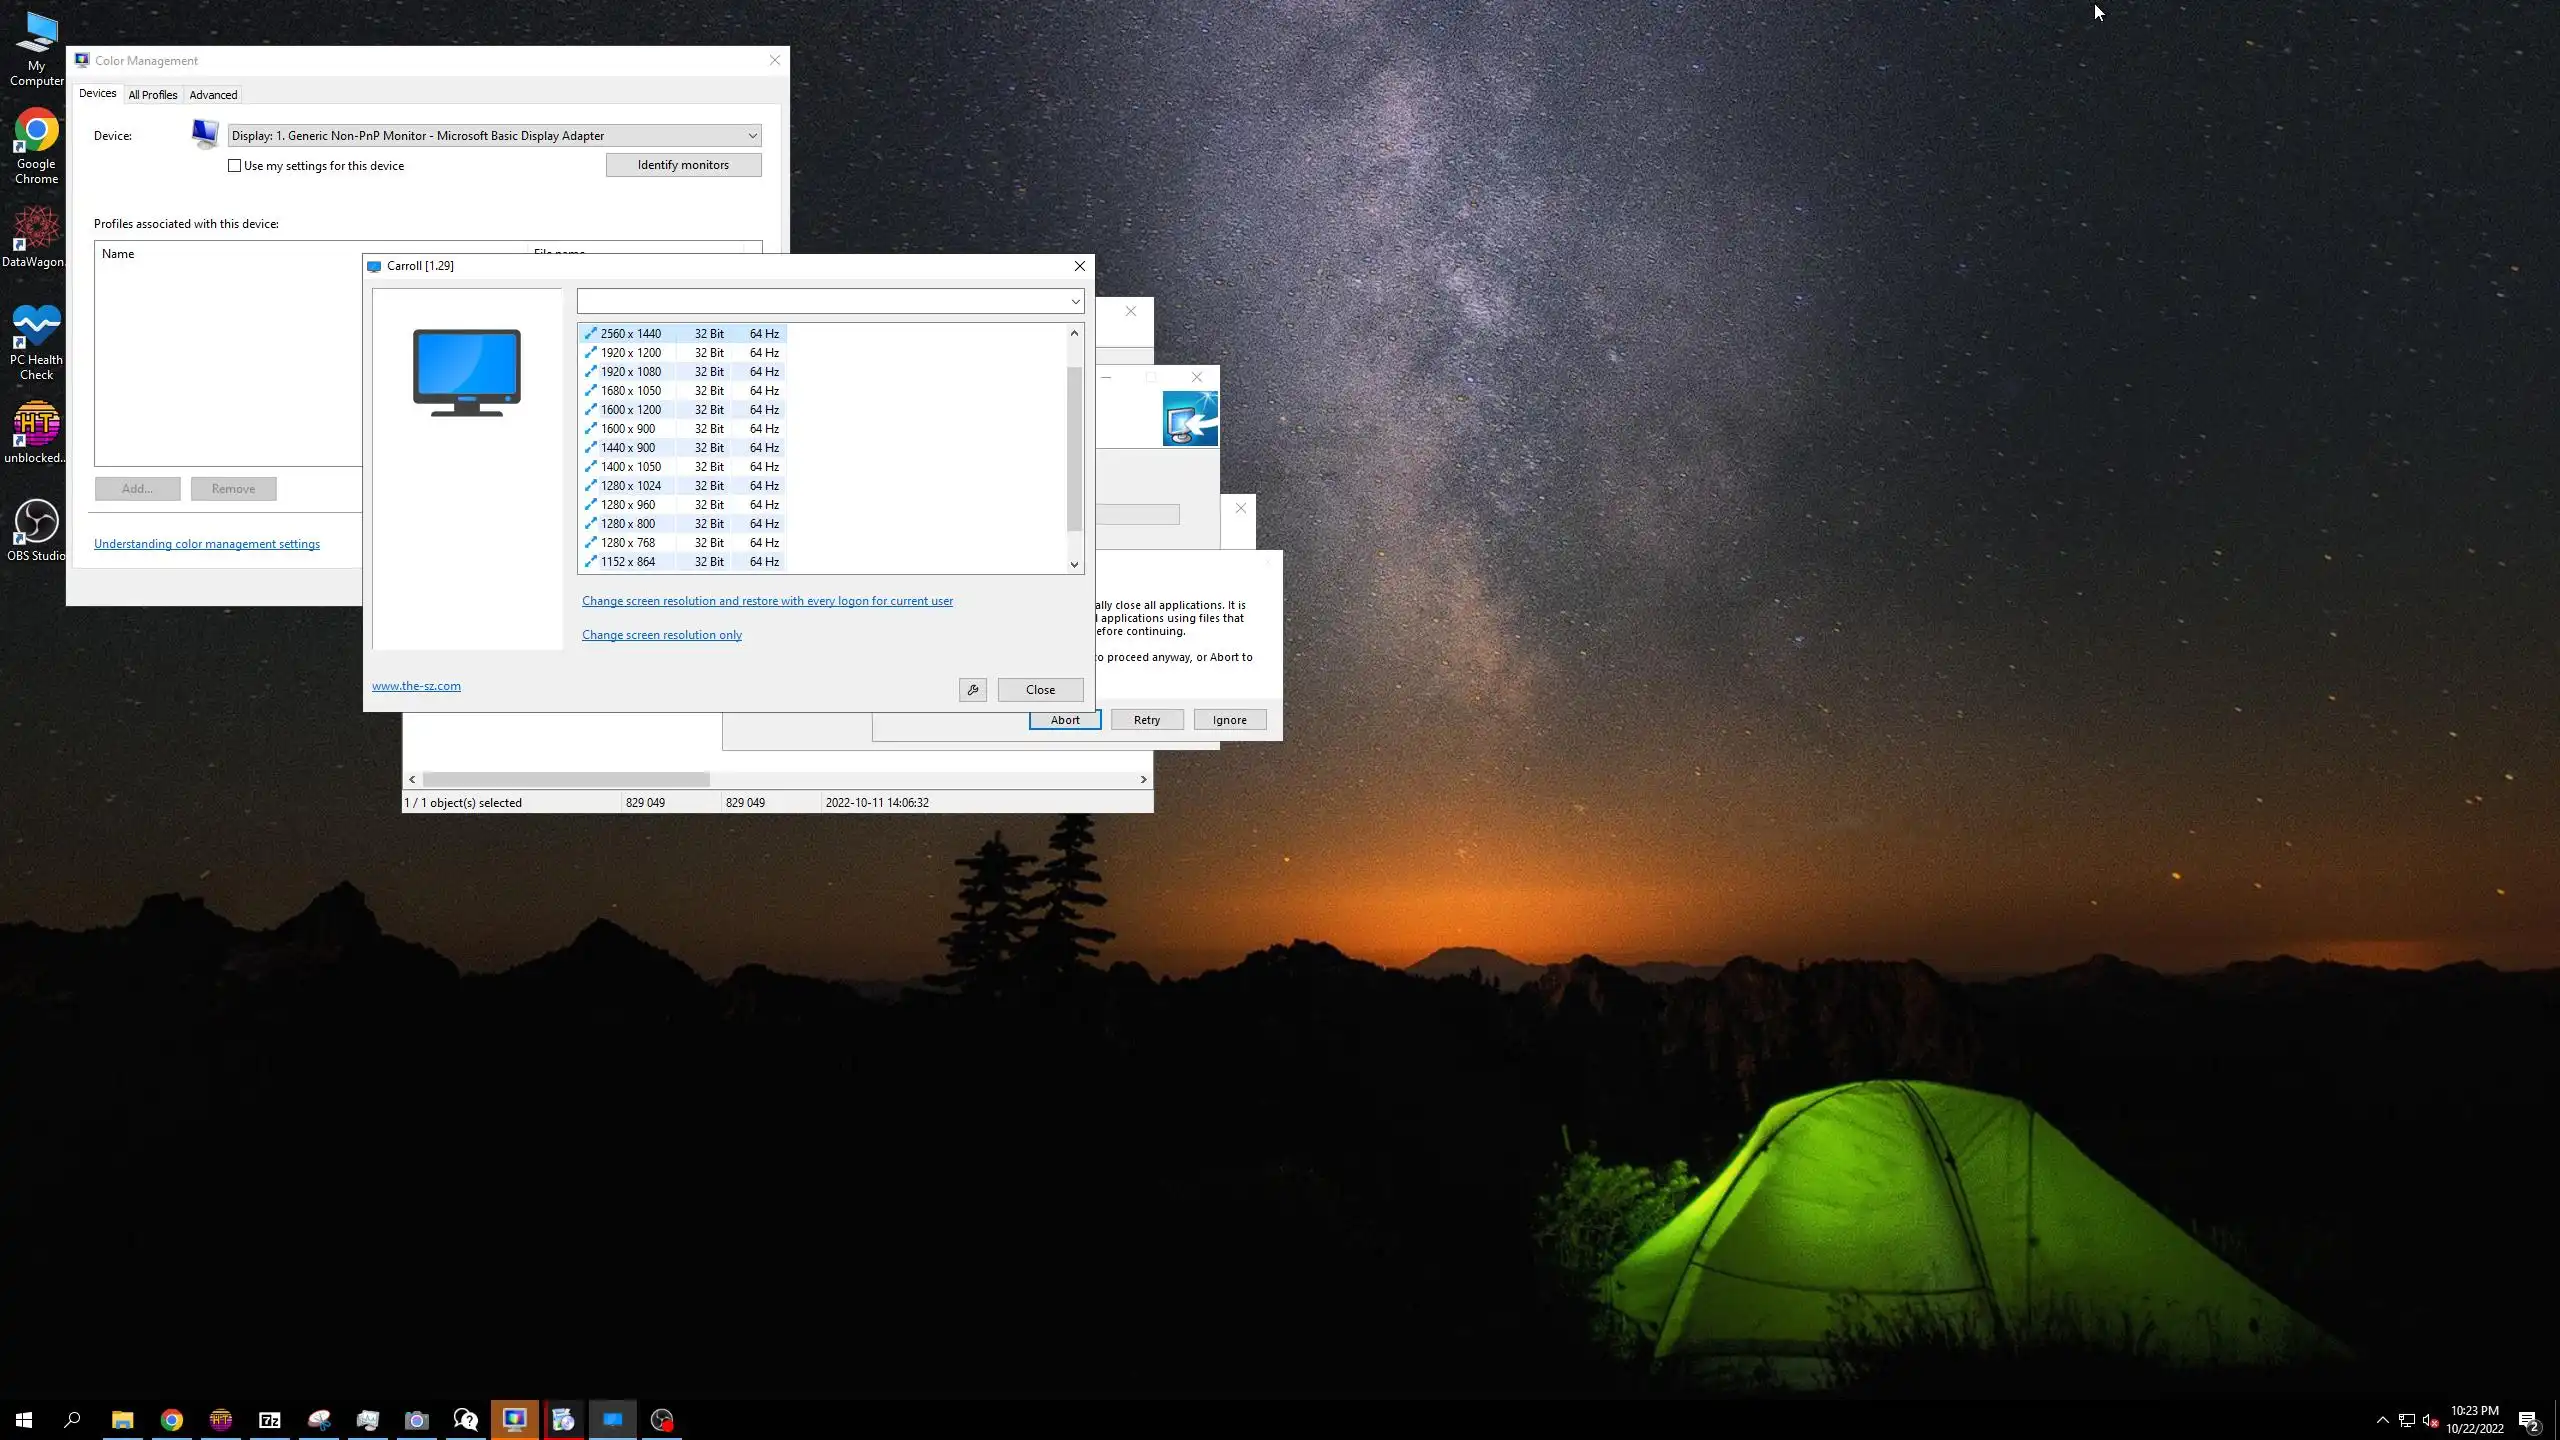The width and height of the screenshot is (2560, 1440).
Task: Switch to the Advanced tab
Action: pos(213,95)
